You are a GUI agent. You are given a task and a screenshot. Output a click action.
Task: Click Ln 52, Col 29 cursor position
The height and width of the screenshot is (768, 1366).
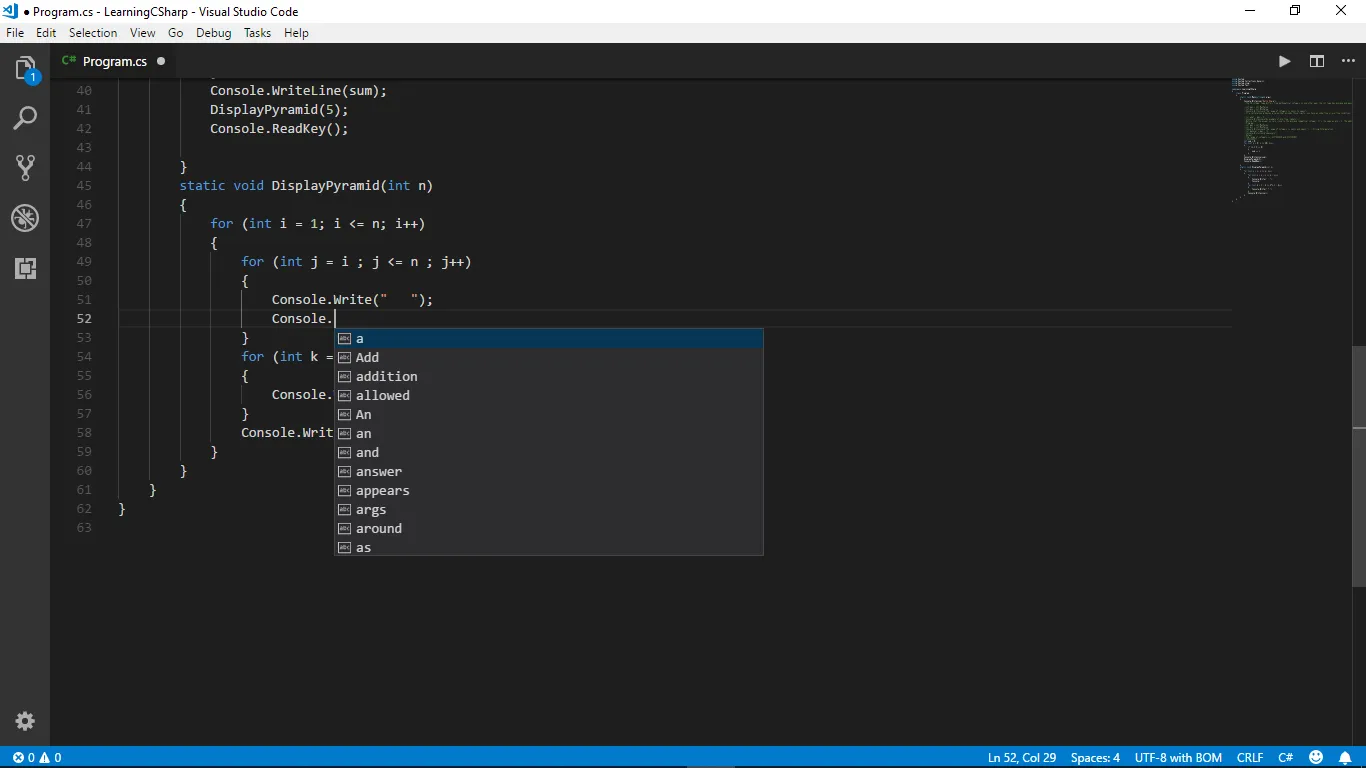click(x=1022, y=758)
